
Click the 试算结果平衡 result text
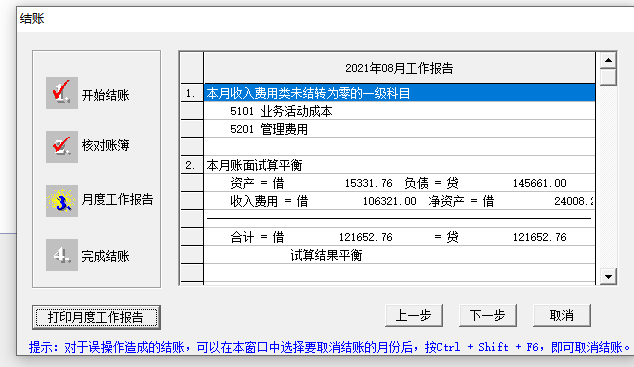click(326, 255)
